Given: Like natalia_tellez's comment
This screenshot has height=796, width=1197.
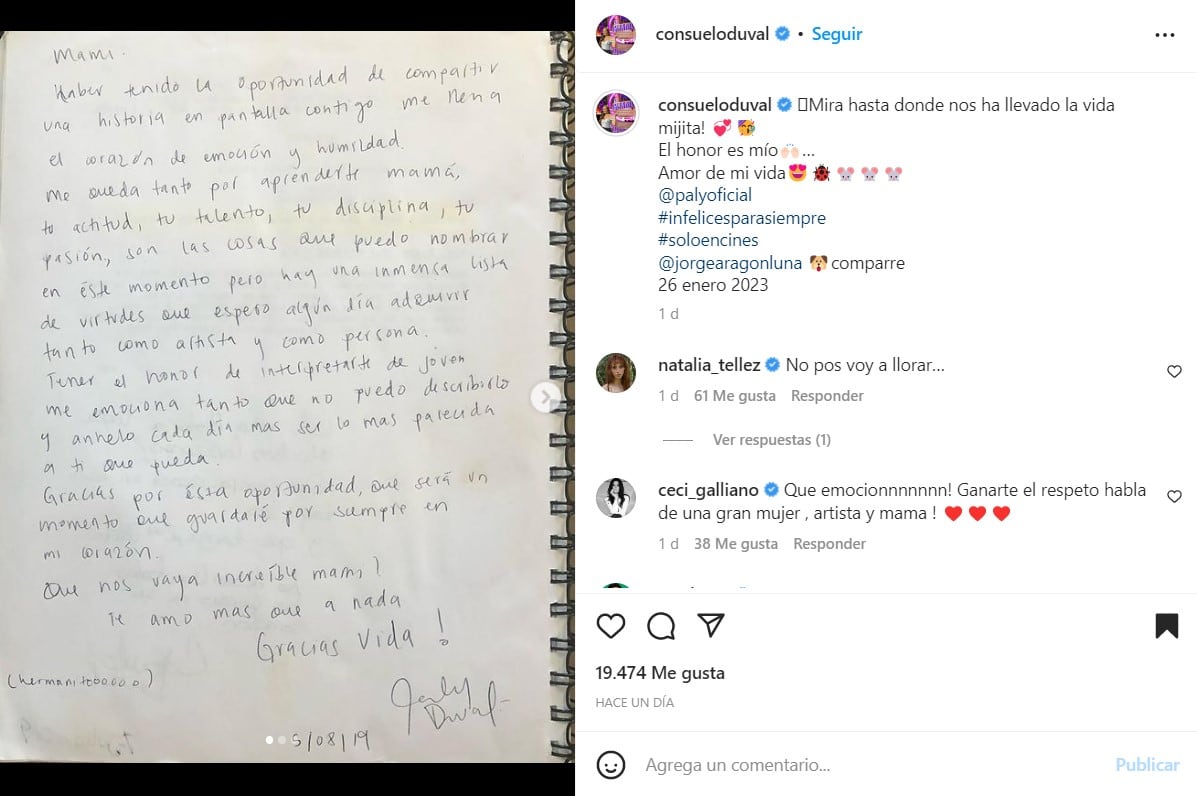Looking at the screenshot, I should (x=1174, y=372).
